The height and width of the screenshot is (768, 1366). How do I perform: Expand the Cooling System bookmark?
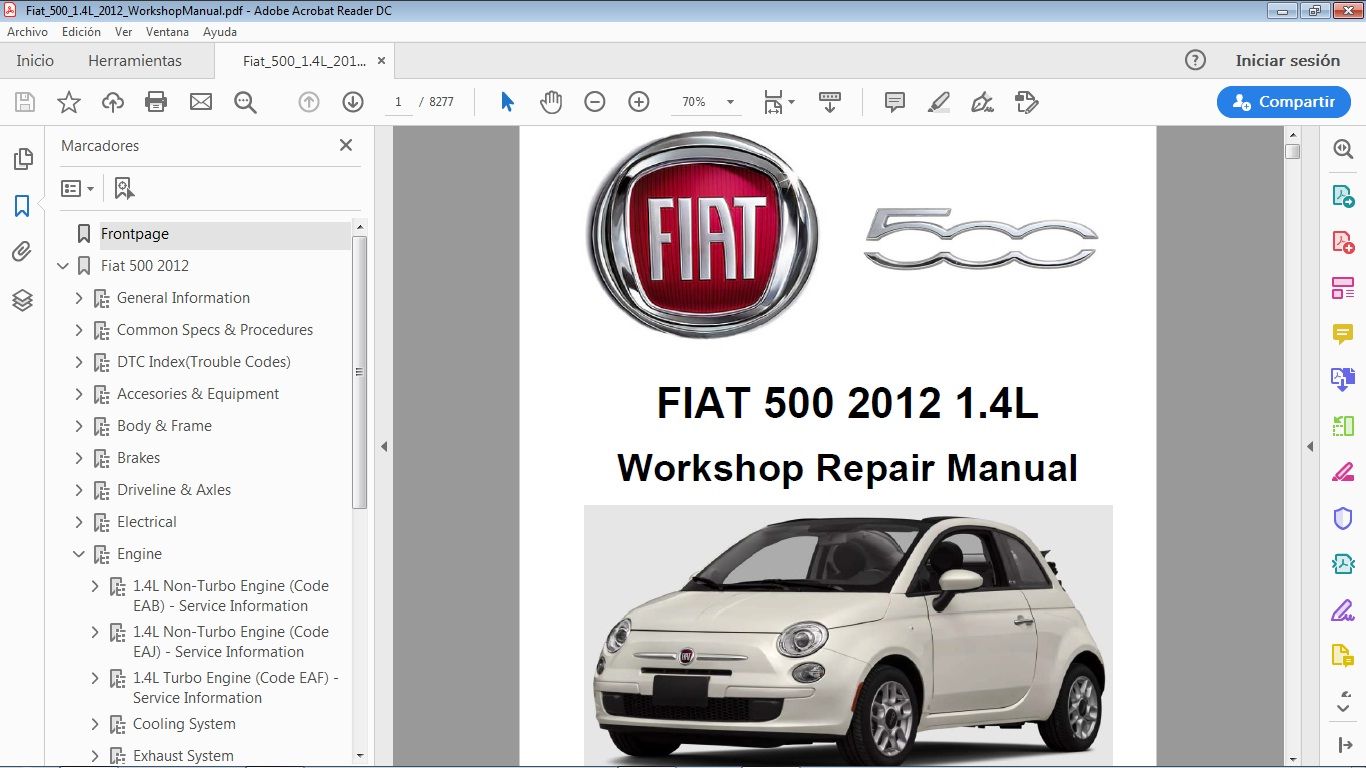pyautogui.click(x=95, y=724)
